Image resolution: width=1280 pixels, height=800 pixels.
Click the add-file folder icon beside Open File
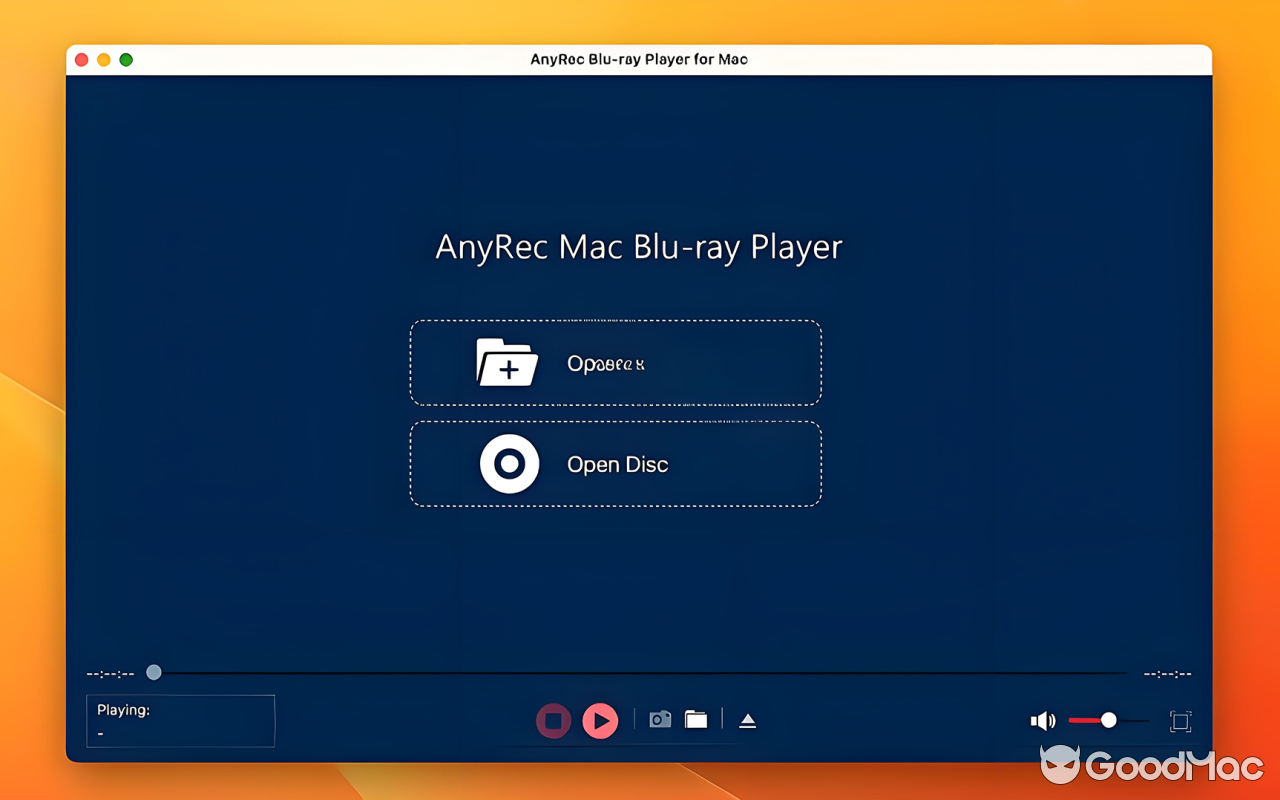(508, 363)
